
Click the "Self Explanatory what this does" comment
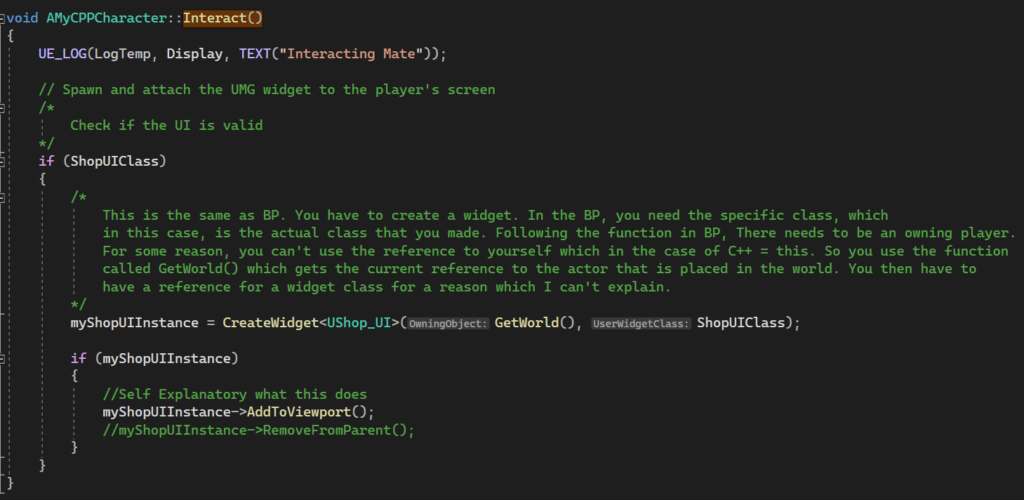click(x=235, y=394)
